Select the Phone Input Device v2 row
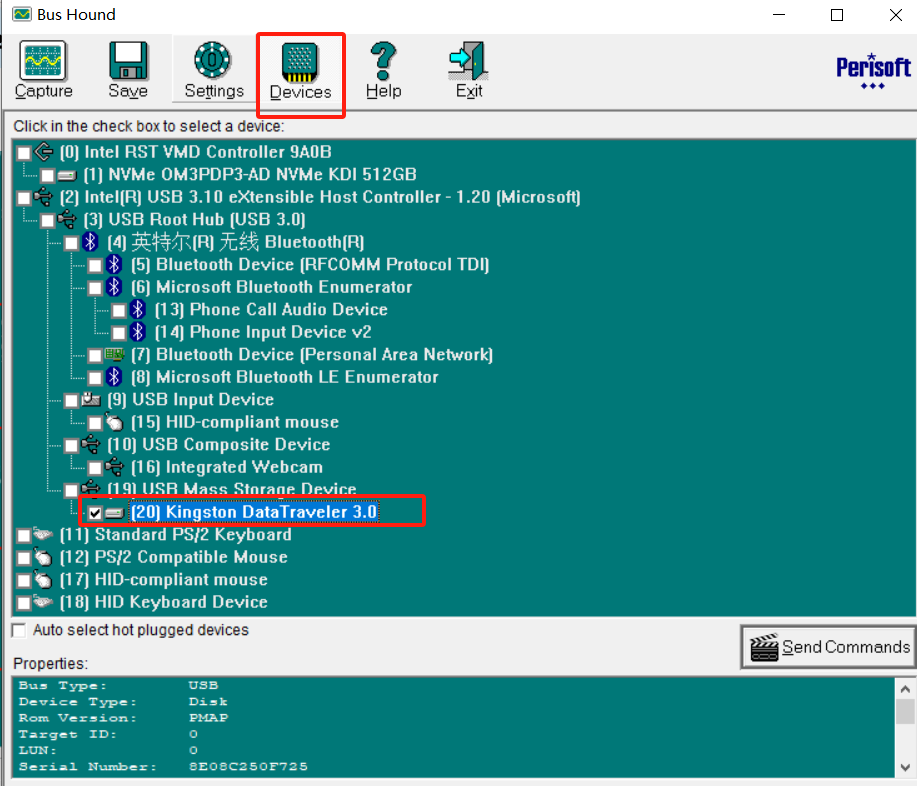Viewport: 917px width, 786px height. pyautogui.click(x=263, y=332)
